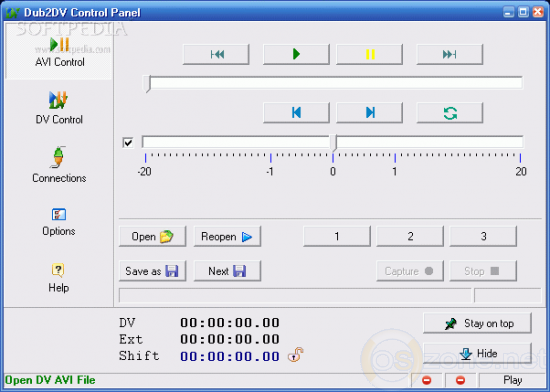Click the green Play button
Image resolution: width=550 pixels, height=392 pixels.
296,54
